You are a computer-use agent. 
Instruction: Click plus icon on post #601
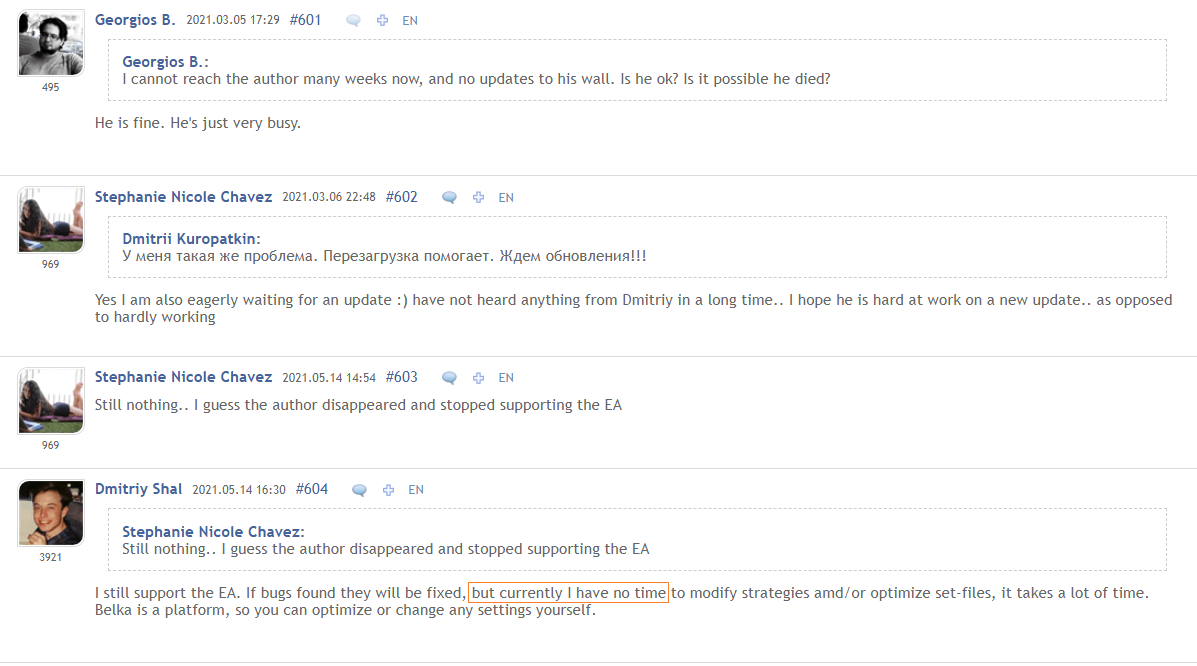click(x=382, y=21)
